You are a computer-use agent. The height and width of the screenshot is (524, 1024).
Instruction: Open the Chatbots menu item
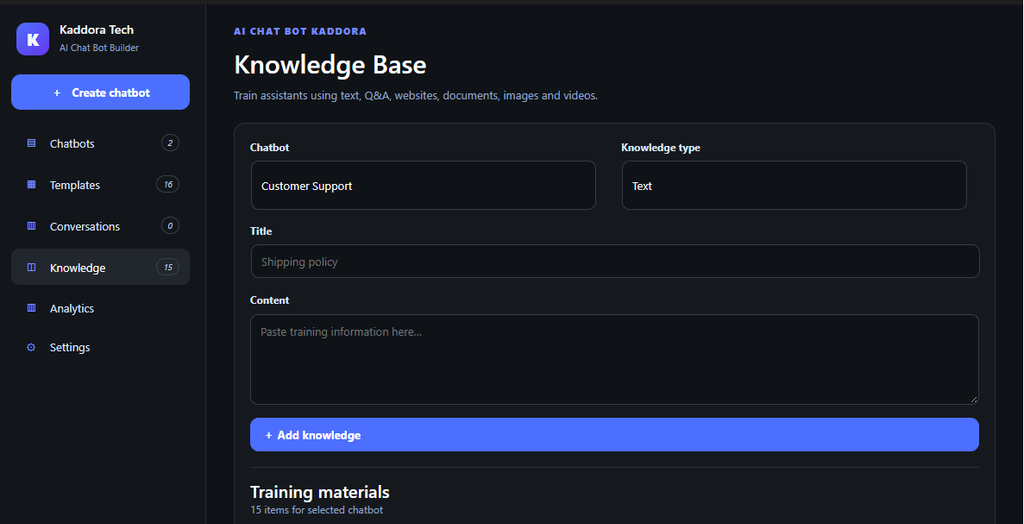pyautogui.click(x=101, y=143)
